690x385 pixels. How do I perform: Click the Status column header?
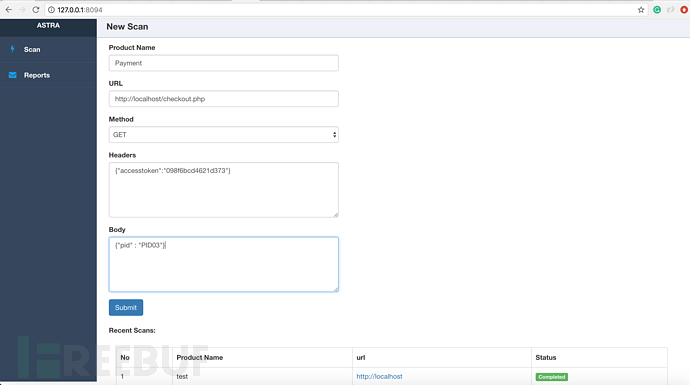click(546, 357)
